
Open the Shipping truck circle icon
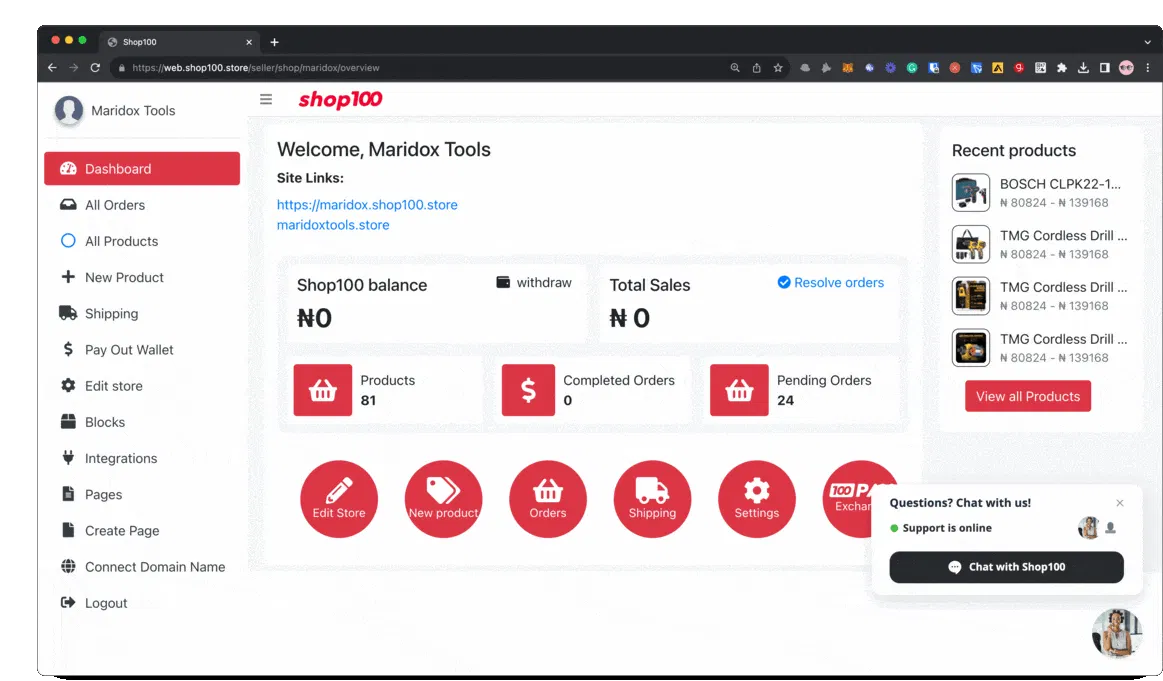point(652,499)
